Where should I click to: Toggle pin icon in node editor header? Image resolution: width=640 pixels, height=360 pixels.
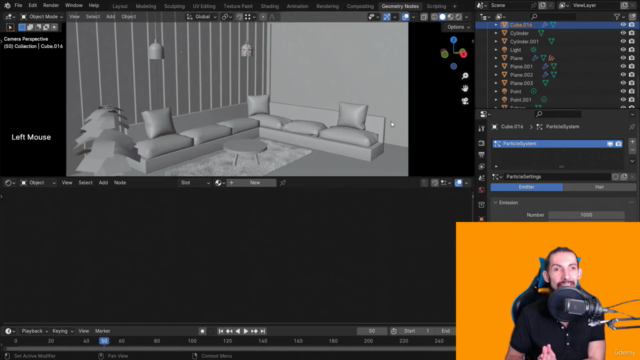[283, 182]
